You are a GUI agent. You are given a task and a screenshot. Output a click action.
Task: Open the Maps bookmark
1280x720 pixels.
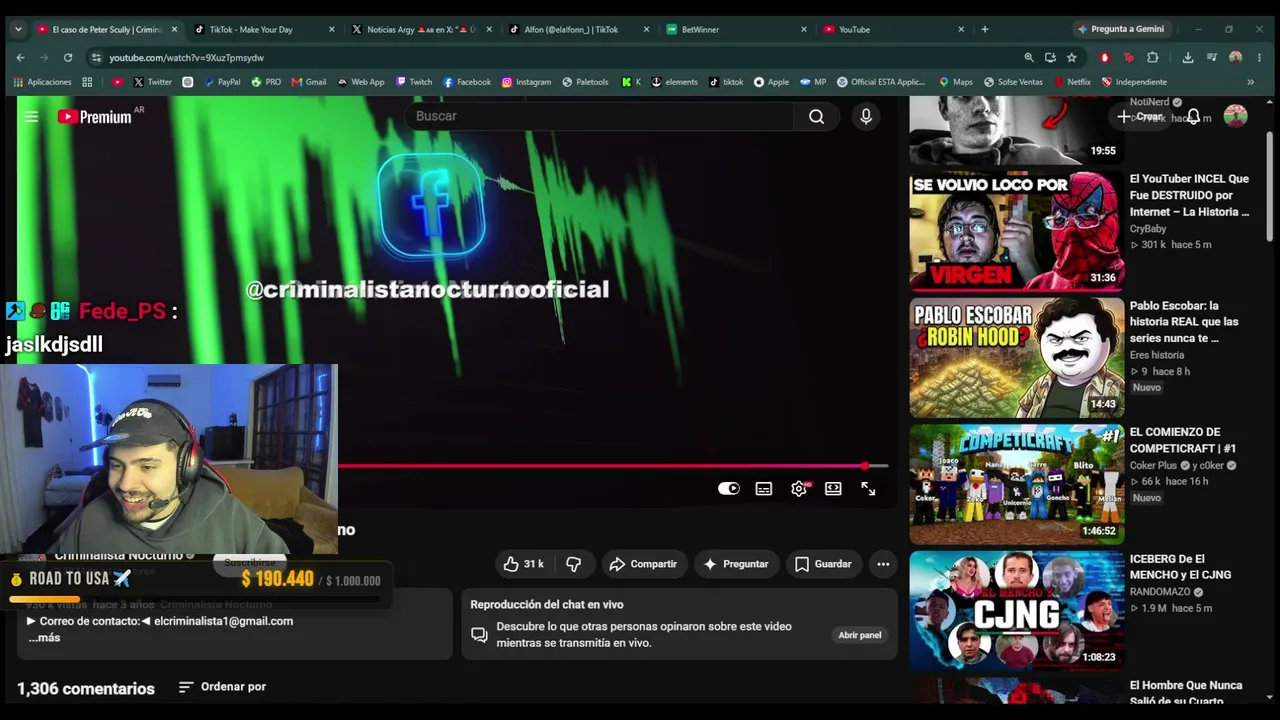click(x=956, y=82)
